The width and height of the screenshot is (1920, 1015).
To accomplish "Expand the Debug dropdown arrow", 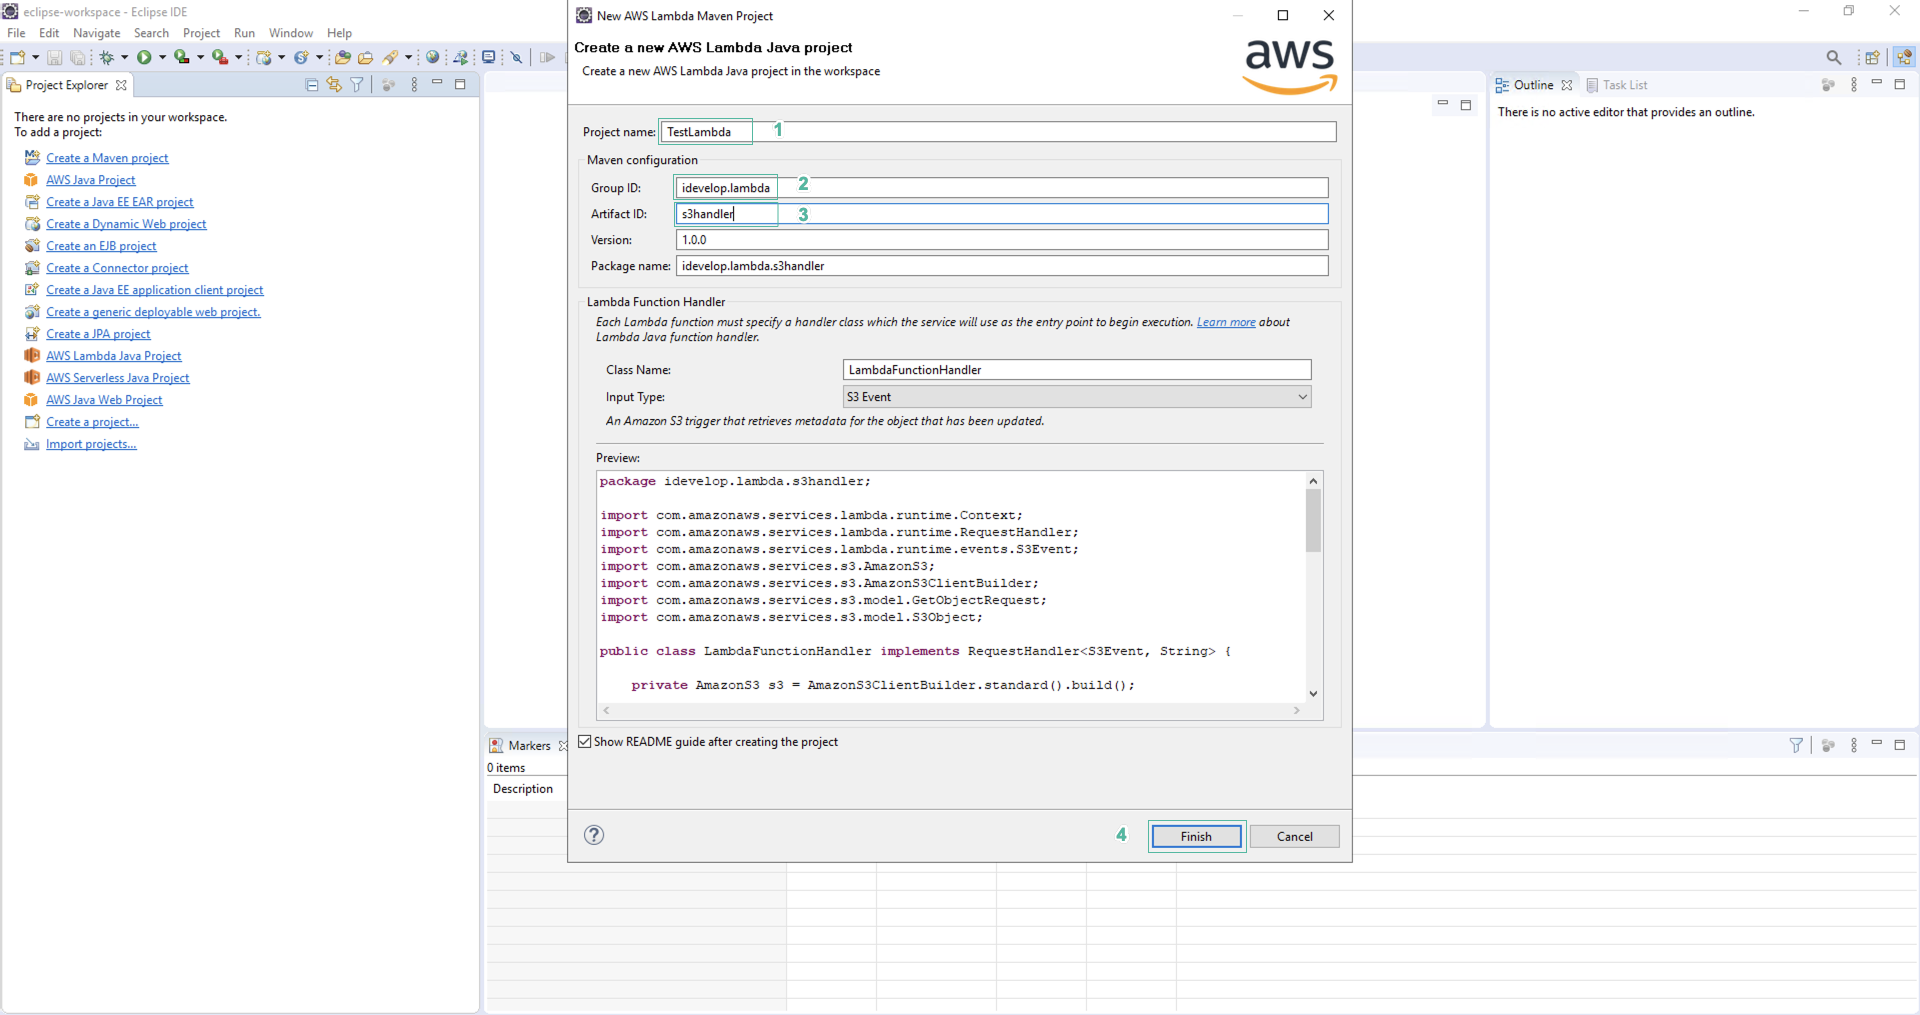I will coord(125,58).
